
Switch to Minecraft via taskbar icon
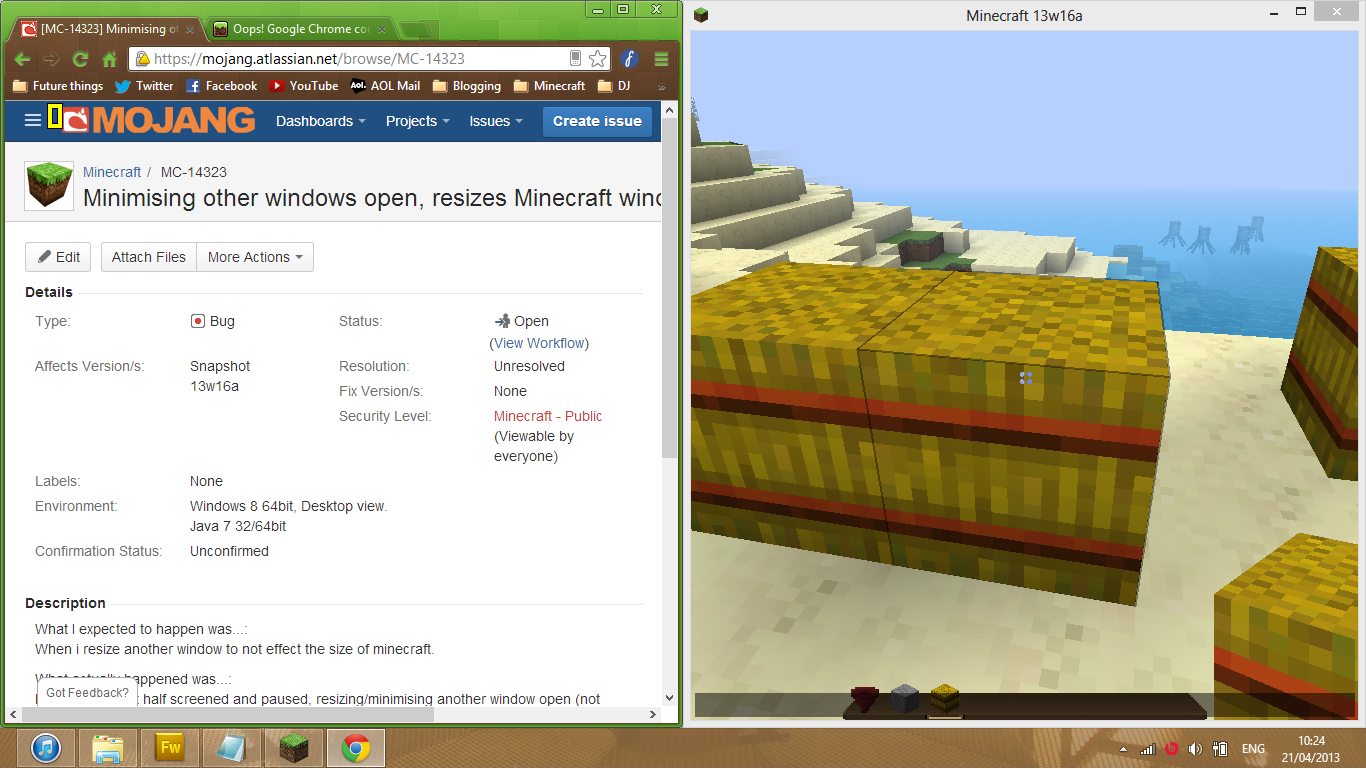point(293,748)
